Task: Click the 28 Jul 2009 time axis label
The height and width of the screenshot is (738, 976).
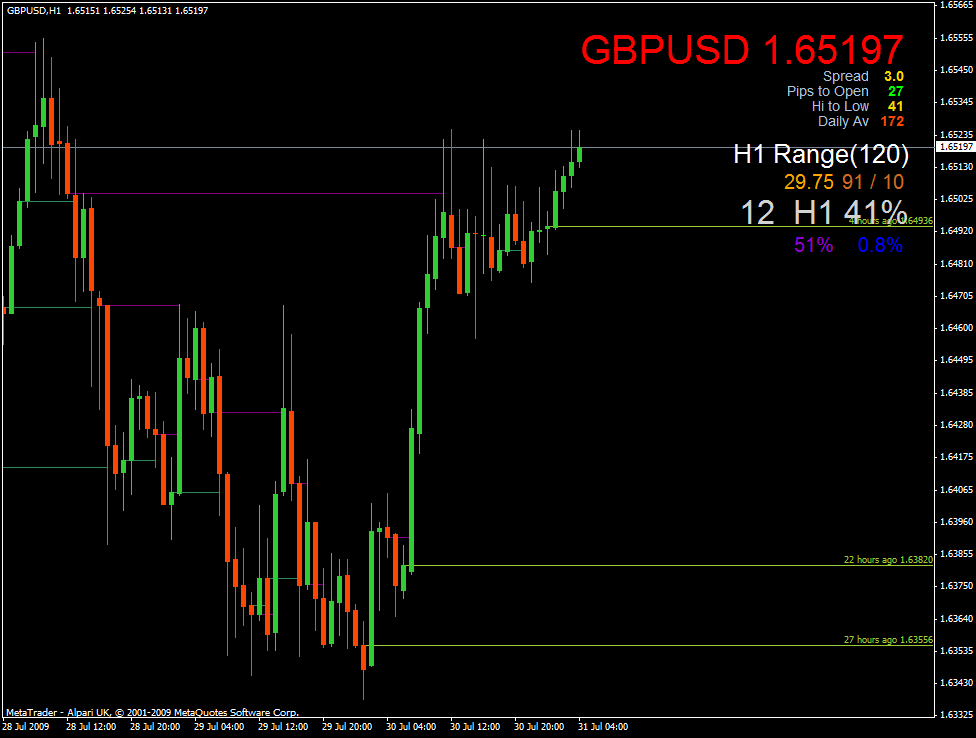Action: pyautogui.click(x=26, y=727)
